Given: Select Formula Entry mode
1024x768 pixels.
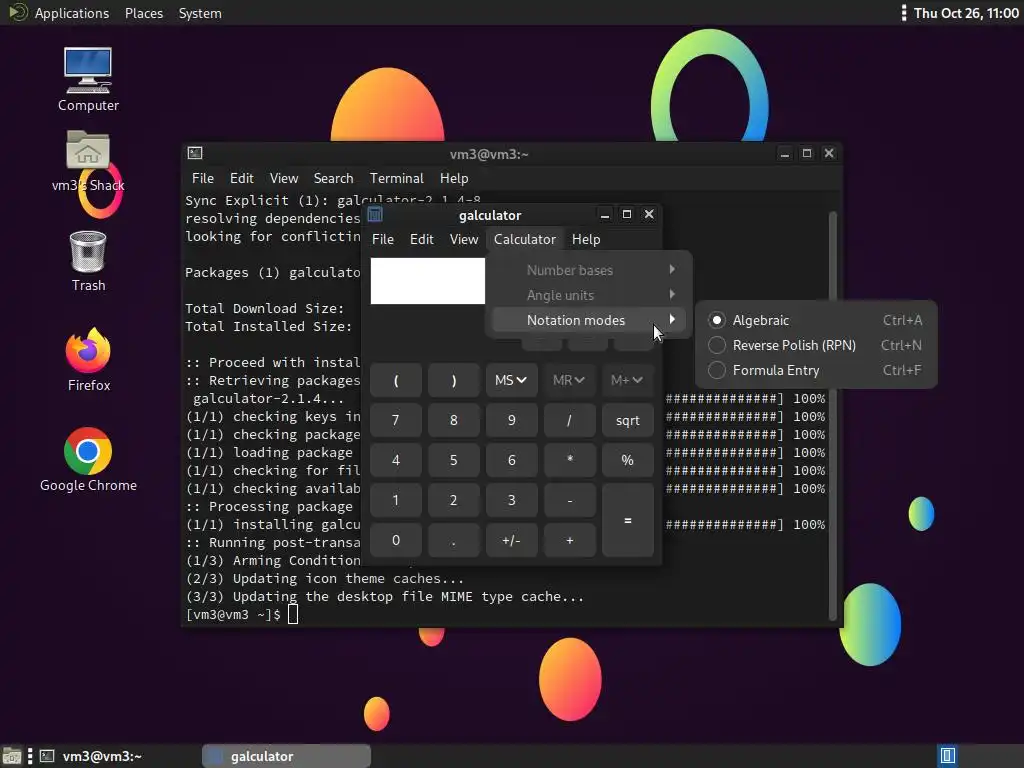Looking at the screenshot, I should pyautogui.click(x=816, y=370).
